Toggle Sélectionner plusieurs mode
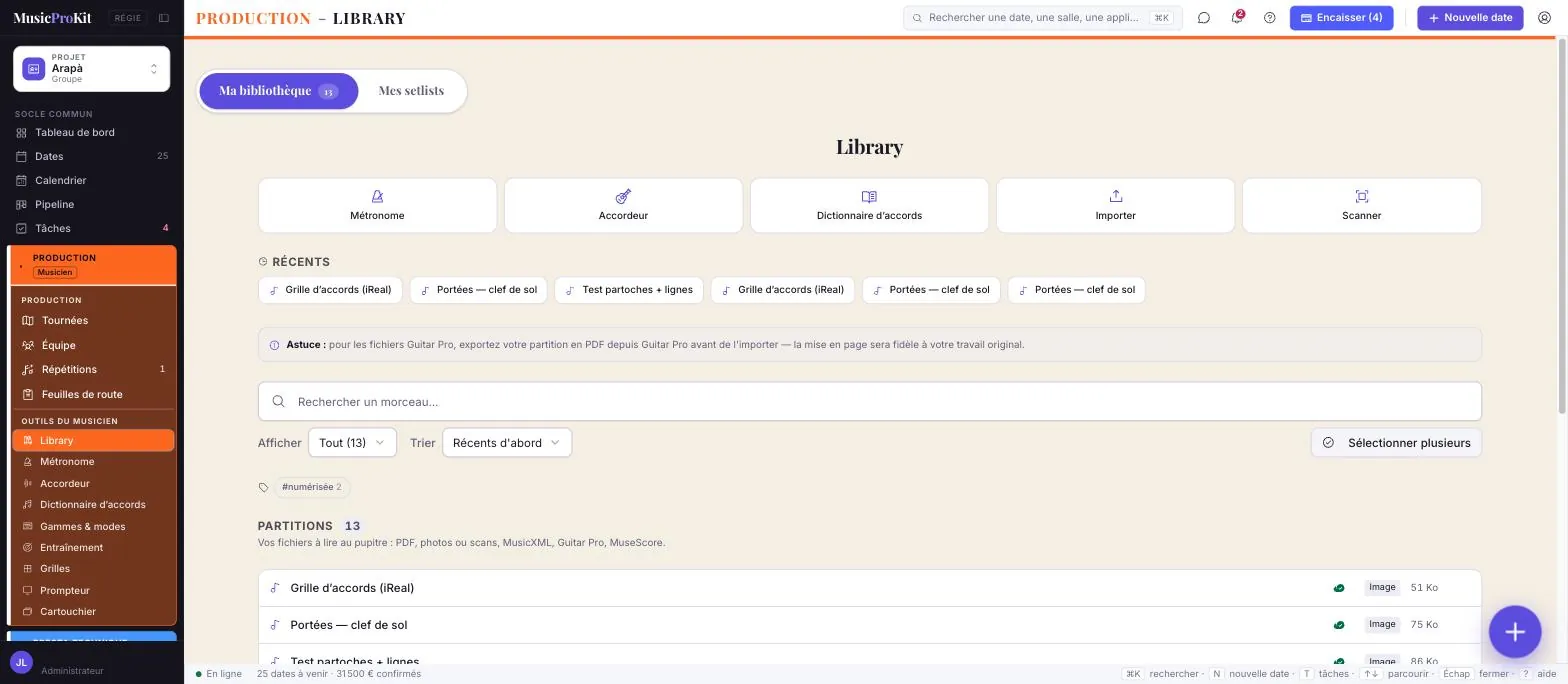1568x684 pixels. click(x=1396, y=443)
